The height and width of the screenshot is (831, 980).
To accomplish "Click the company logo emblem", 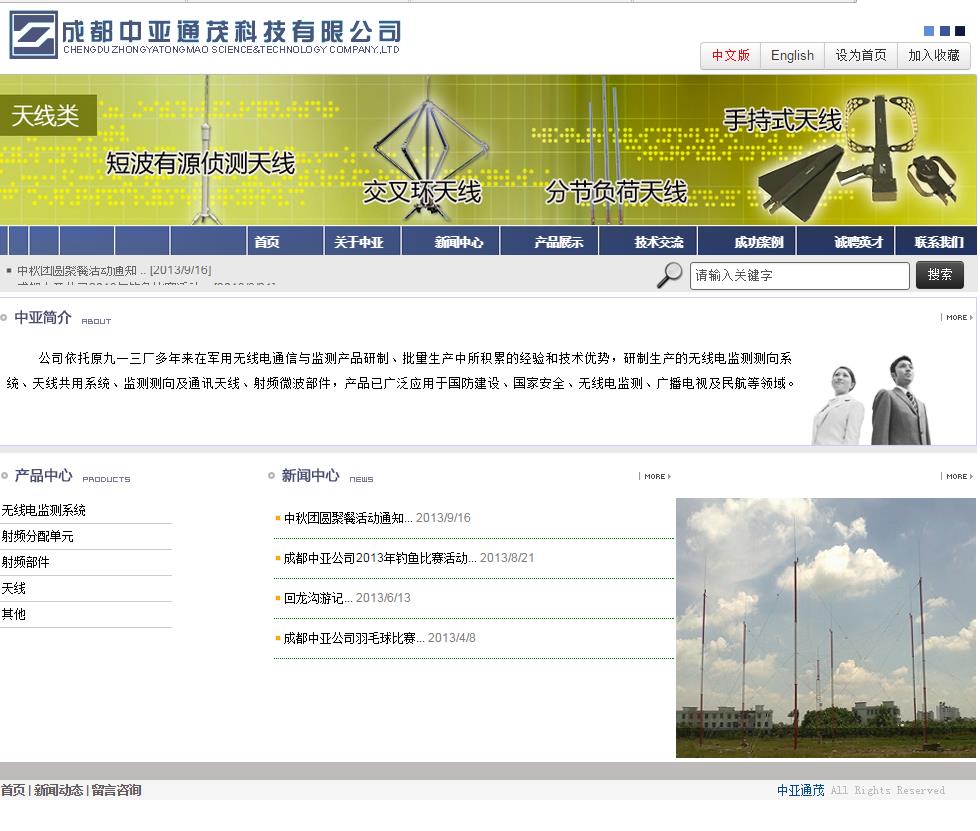I will (33, 34).
